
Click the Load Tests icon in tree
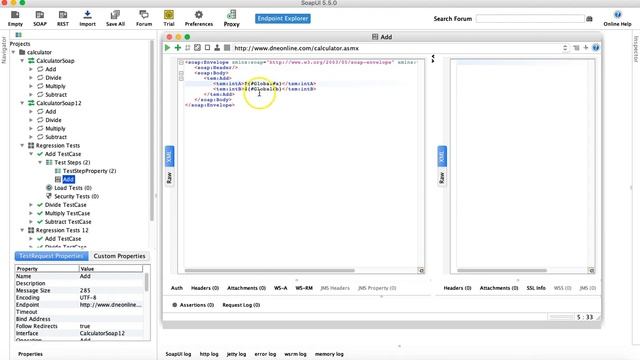49,188
